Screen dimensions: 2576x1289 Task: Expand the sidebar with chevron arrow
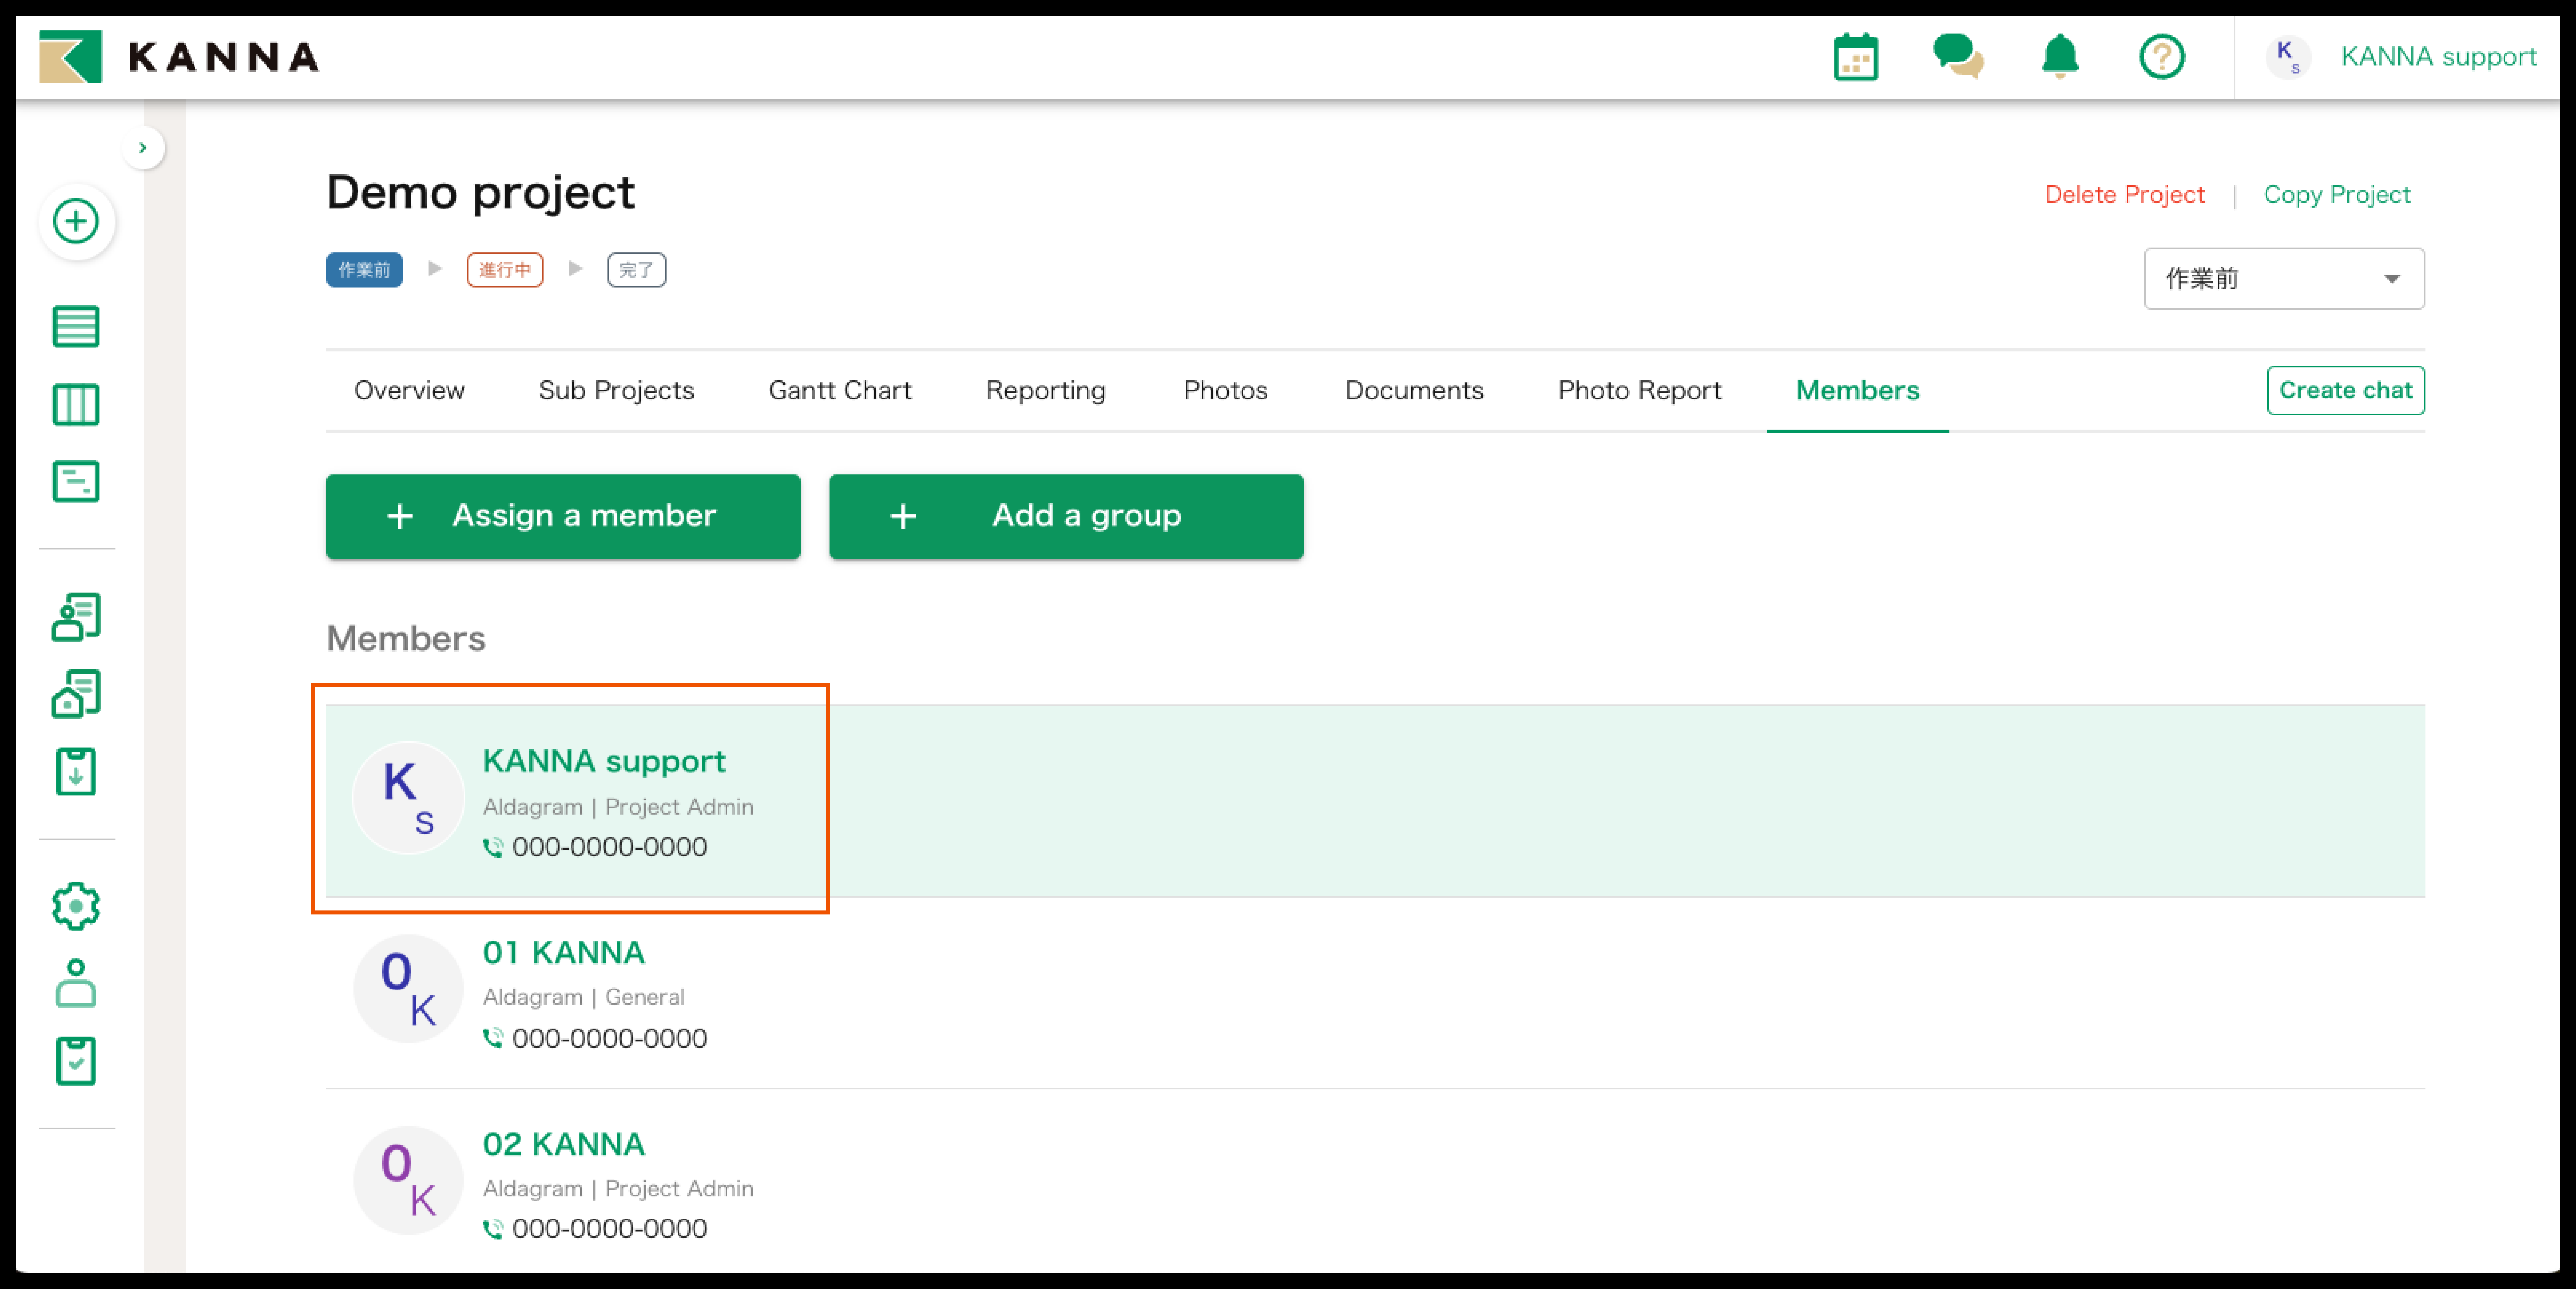coord(143,148)
